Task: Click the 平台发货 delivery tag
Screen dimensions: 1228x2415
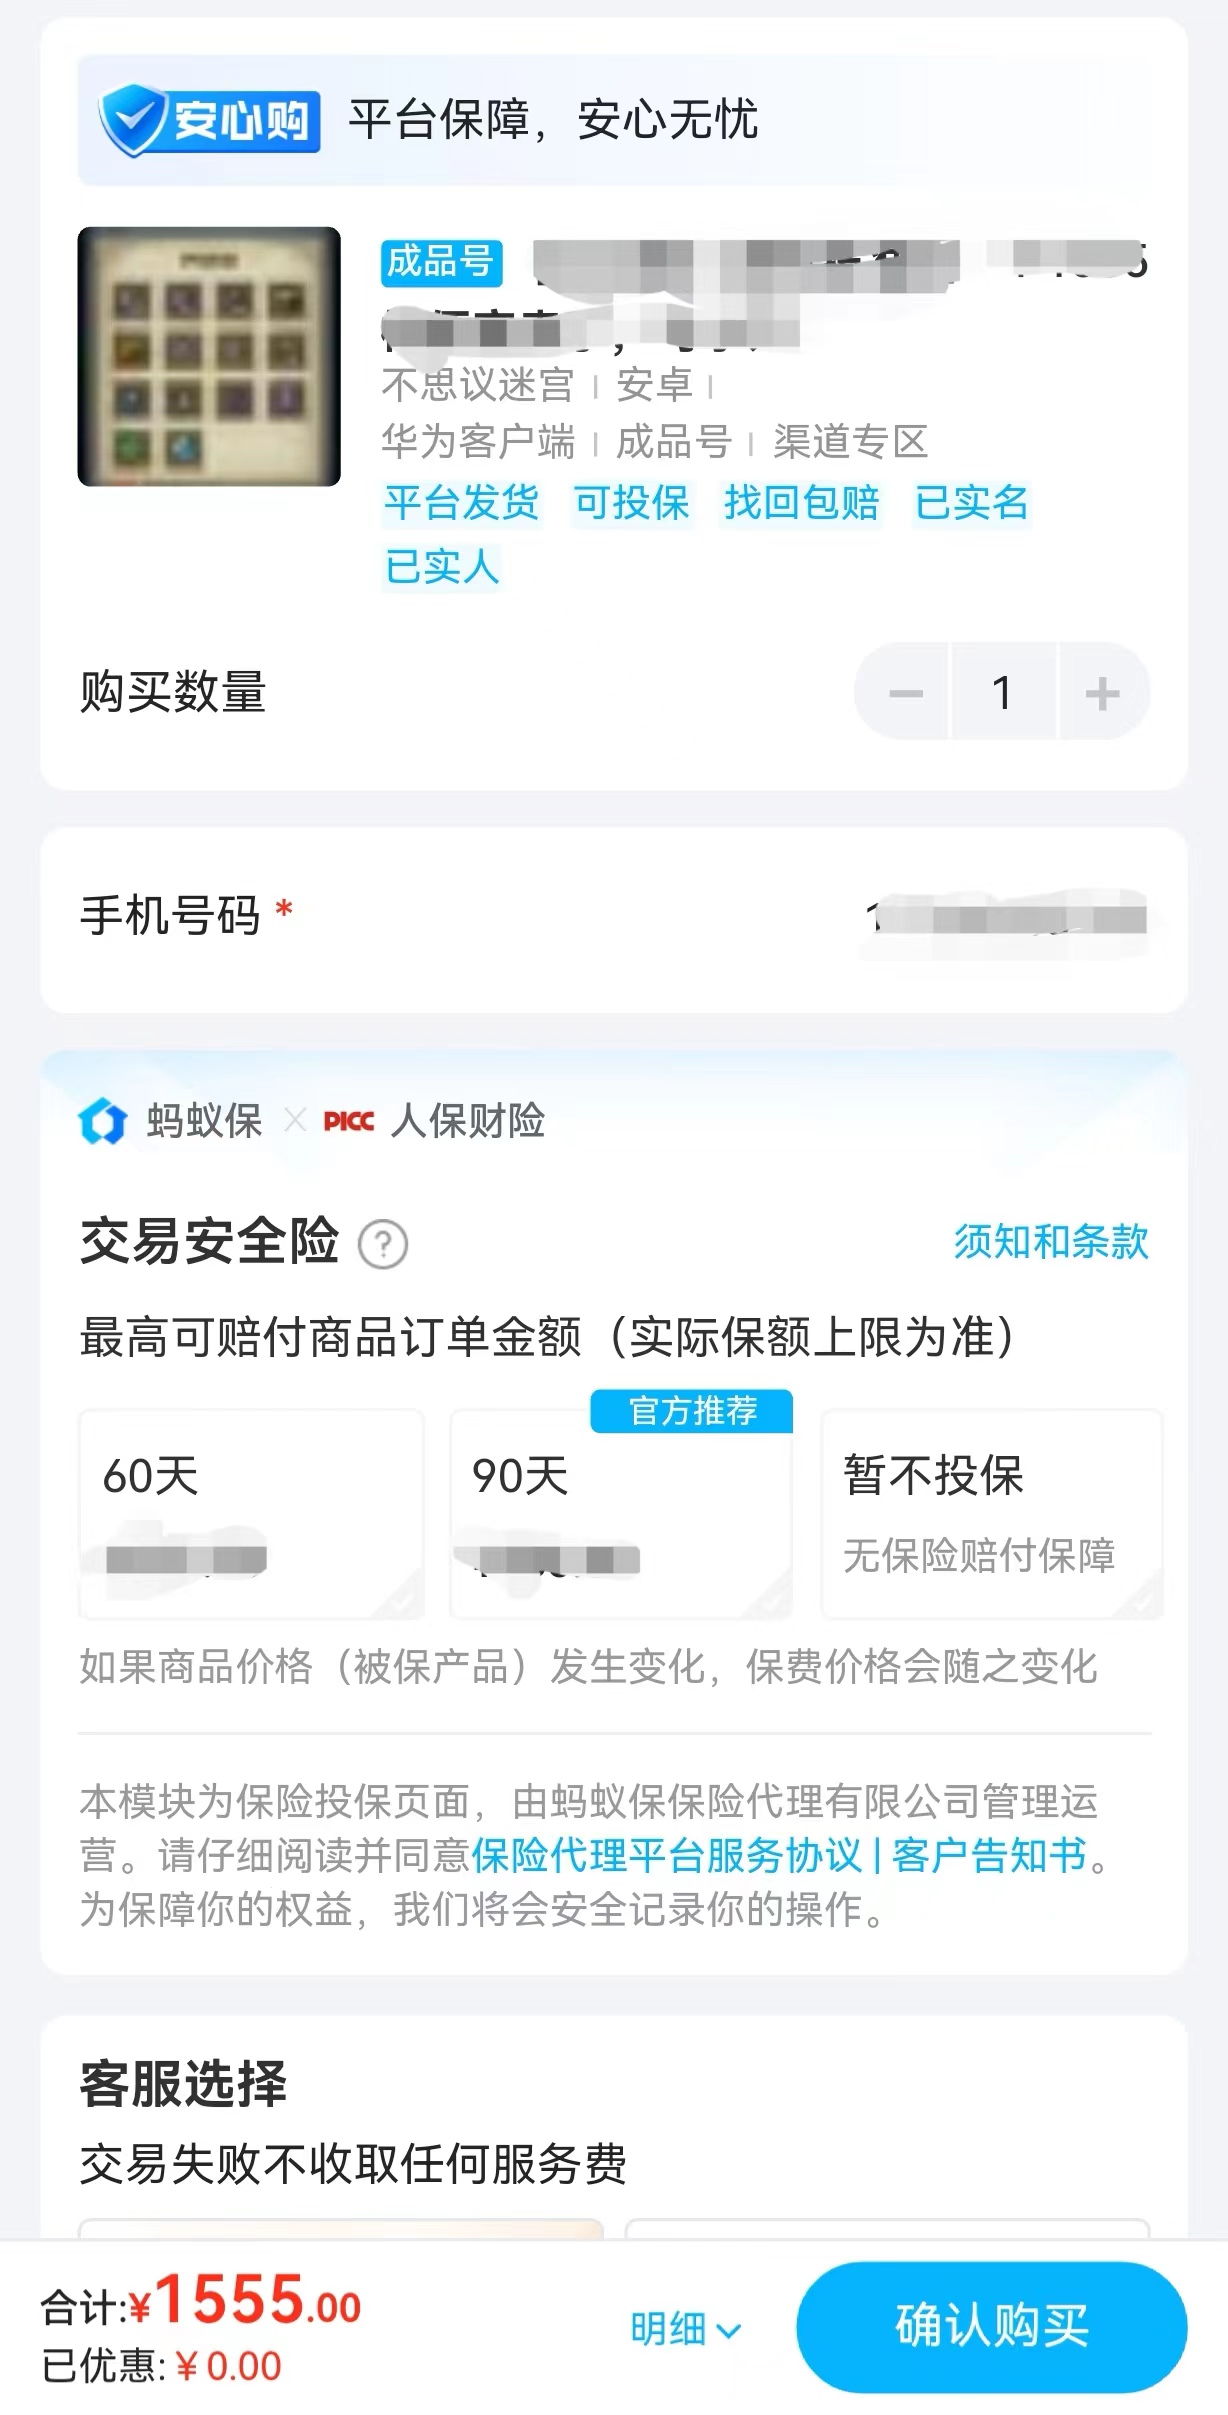Action: [x=462, y=502]
